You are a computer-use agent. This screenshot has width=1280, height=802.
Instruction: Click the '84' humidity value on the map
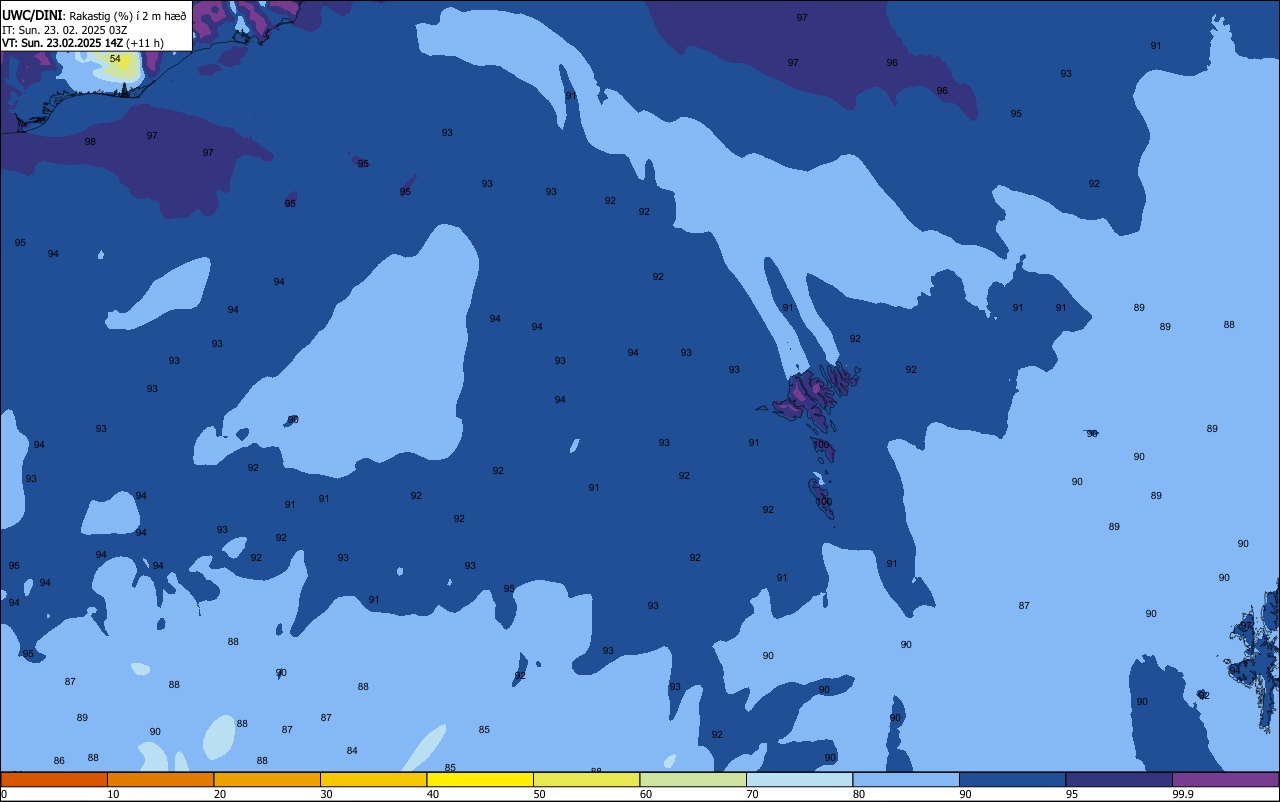pos(352,751)
